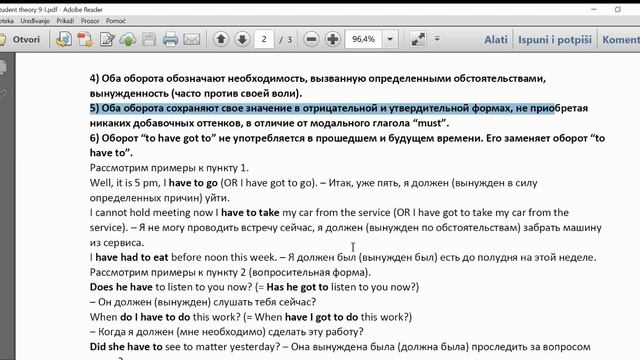Click the bold phrase 'have to take'
Image resolution: width=640 pixels, height=360 pixels.
[250, 213]
